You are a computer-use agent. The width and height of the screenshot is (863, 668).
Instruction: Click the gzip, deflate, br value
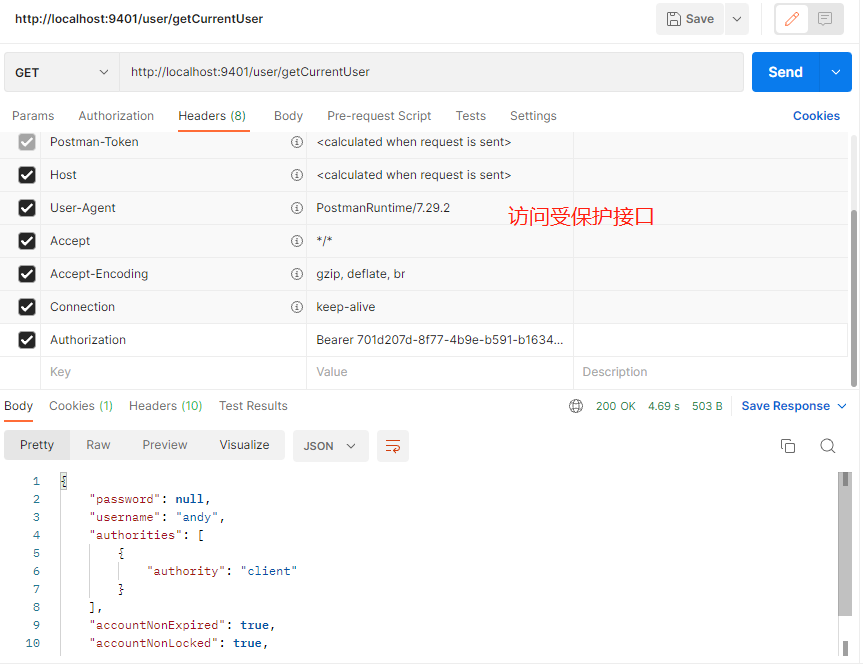click(361, 274)
